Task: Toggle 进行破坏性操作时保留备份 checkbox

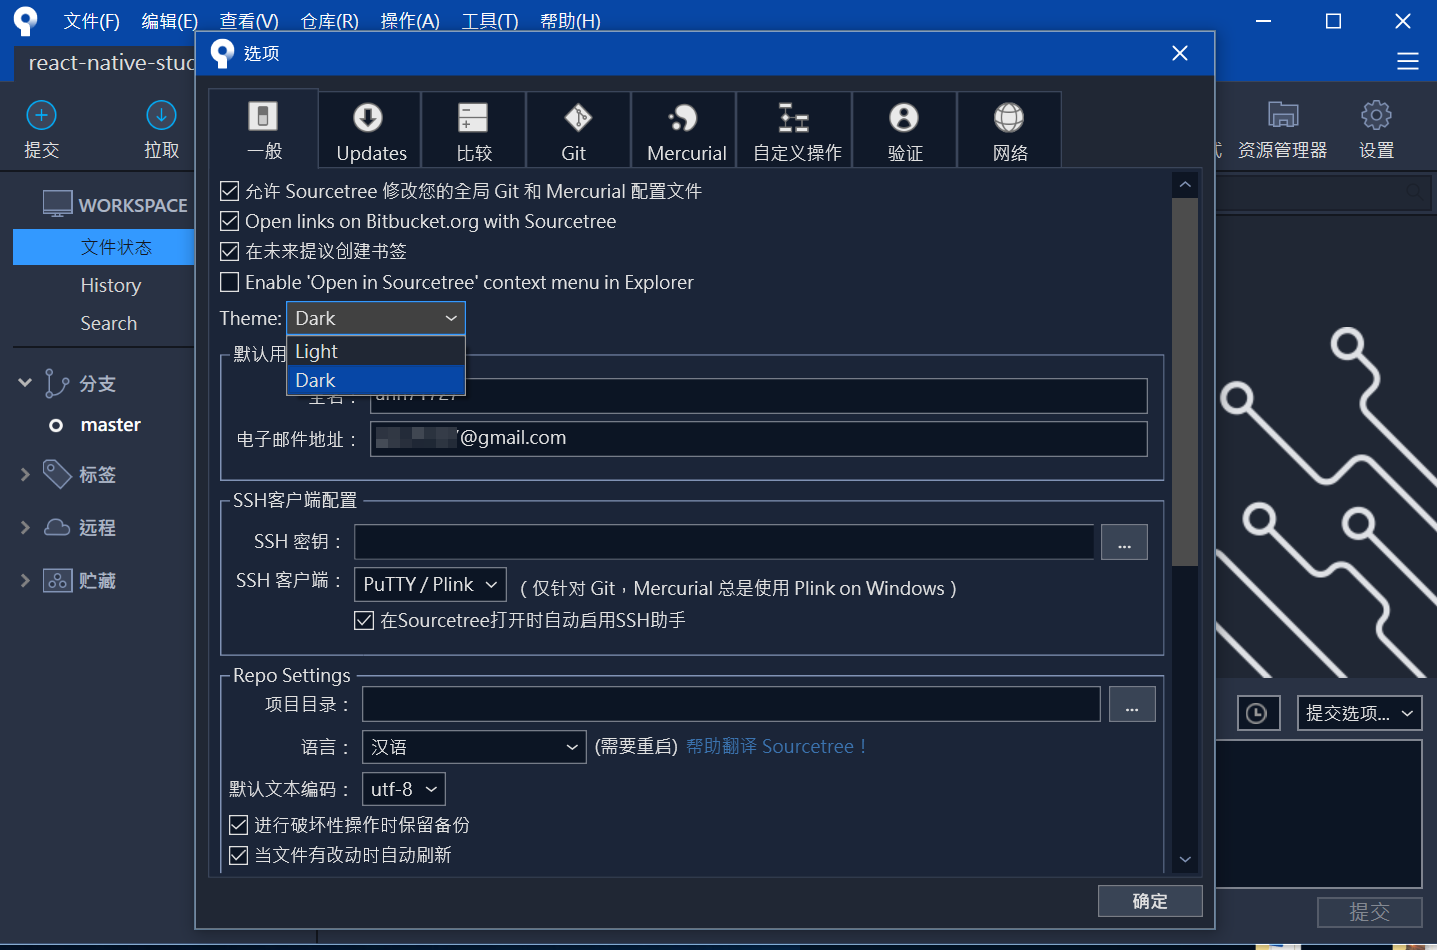Action: [238, 825]
